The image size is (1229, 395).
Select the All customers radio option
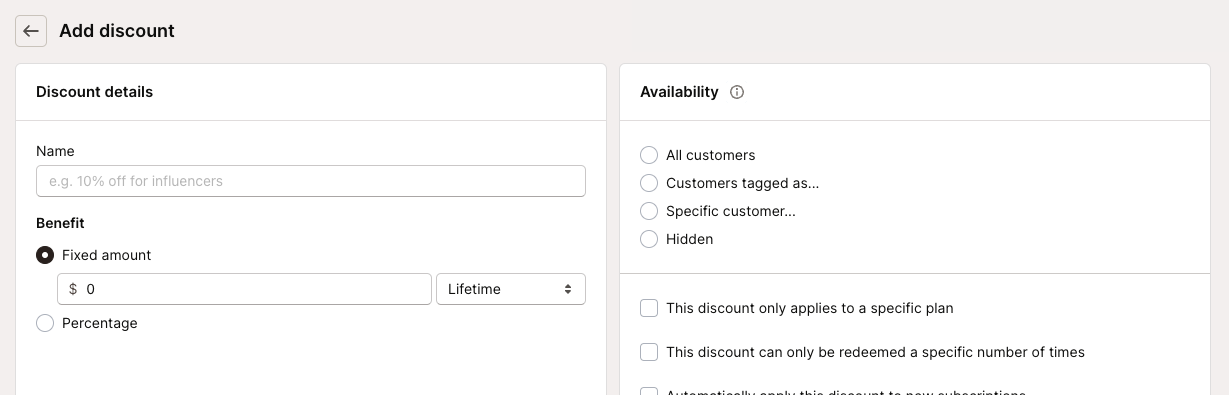coord(649,155)
